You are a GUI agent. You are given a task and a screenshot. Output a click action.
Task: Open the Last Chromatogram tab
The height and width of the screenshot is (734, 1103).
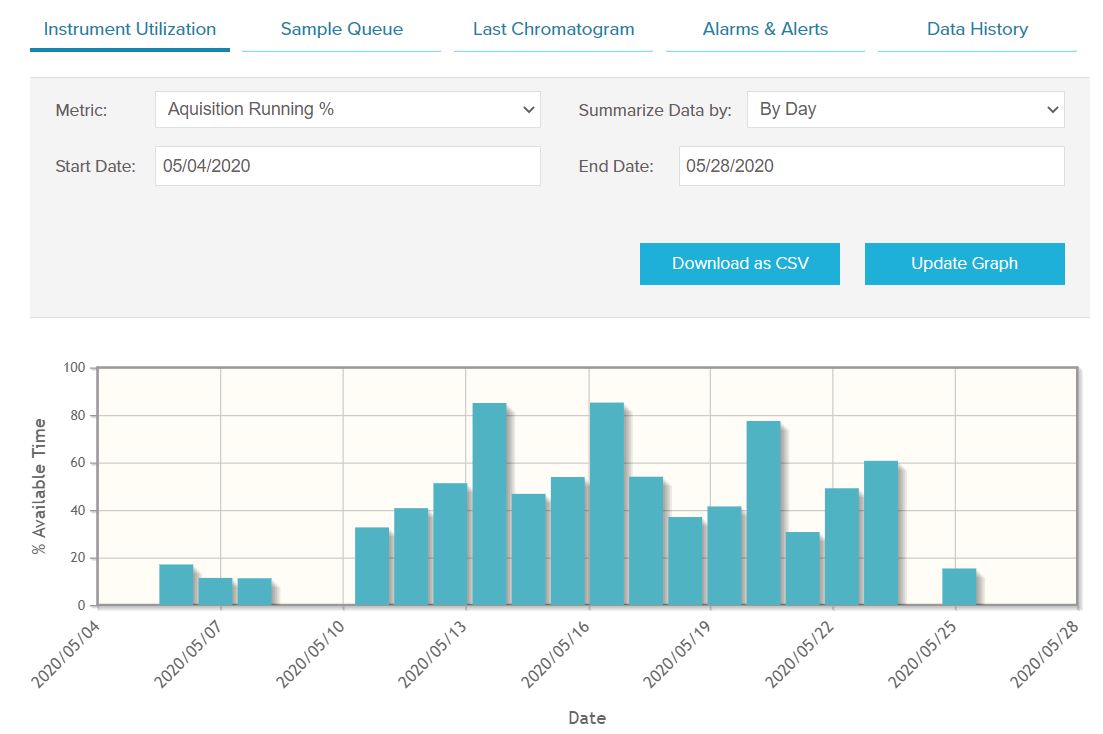[x=553, y=29]
